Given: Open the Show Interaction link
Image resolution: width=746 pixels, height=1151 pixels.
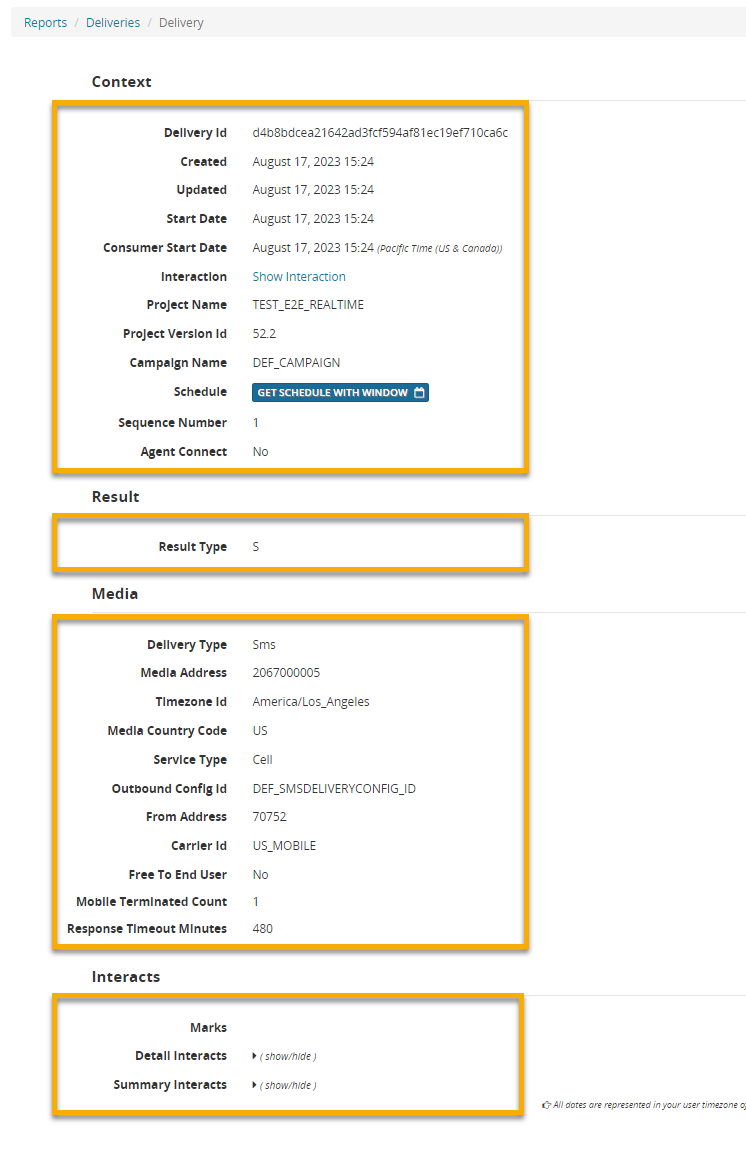Looking at the screenshot, I should pyautogui.click(x=299, y=277).
